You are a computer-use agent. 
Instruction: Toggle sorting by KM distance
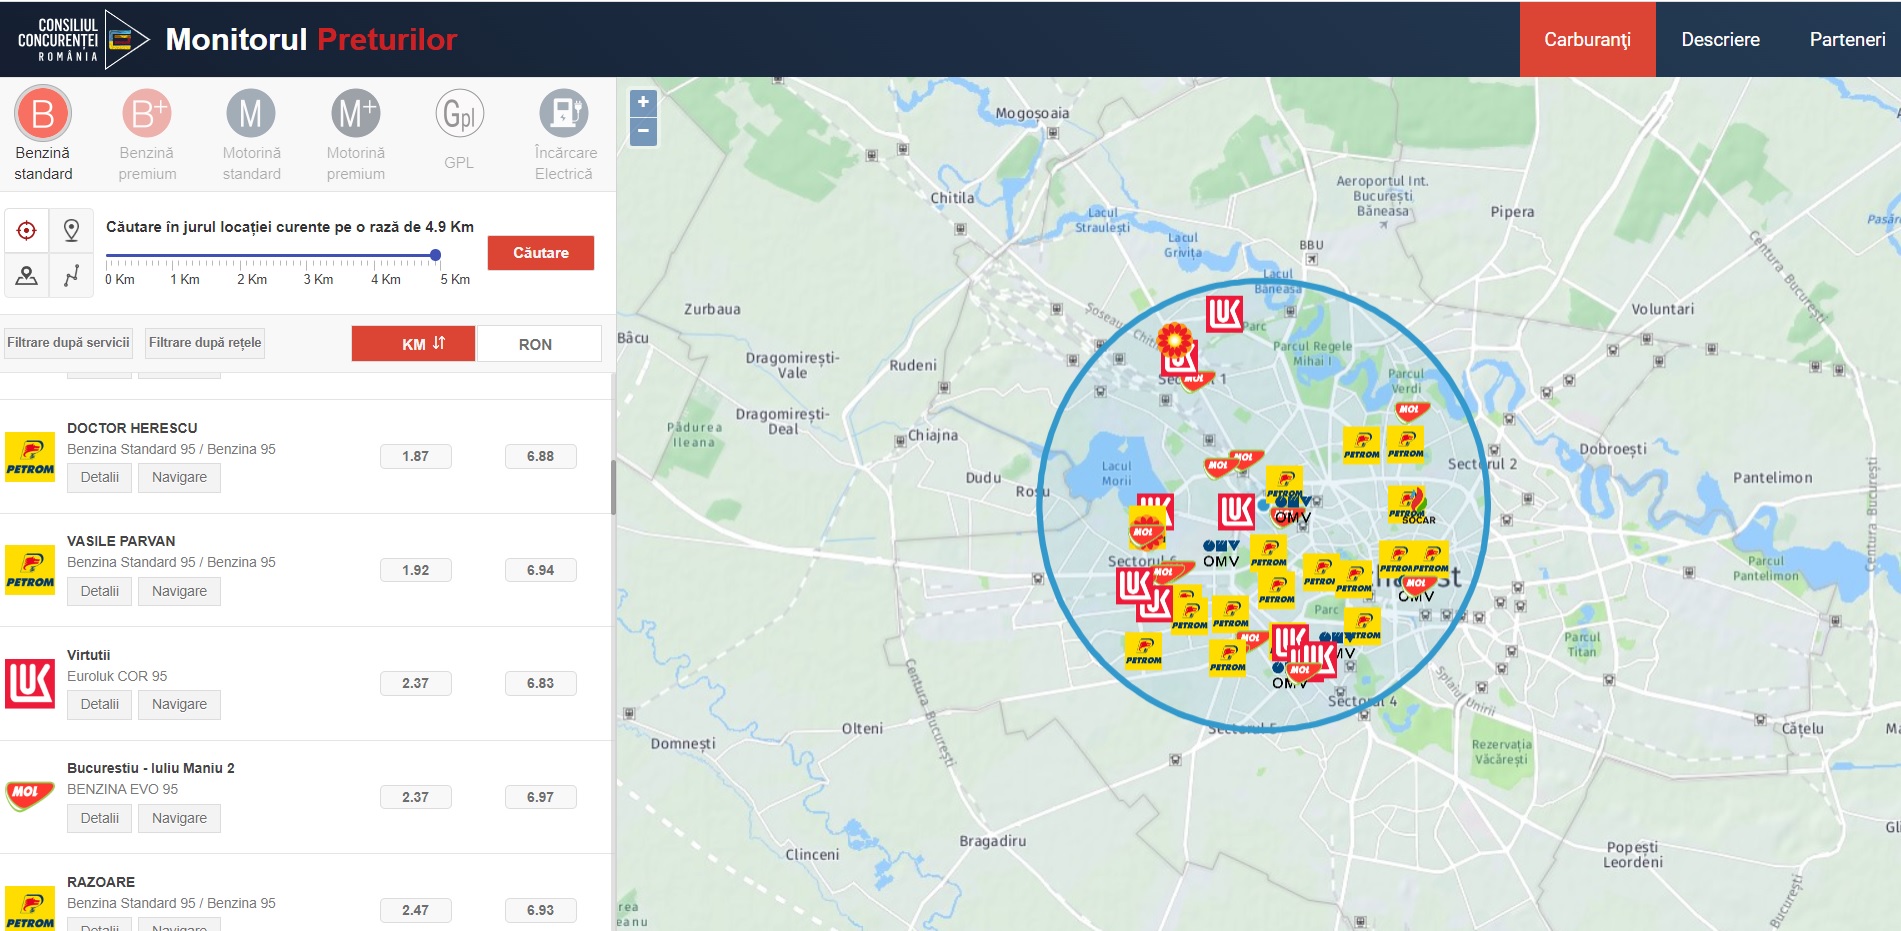click(x=413, y=343)
